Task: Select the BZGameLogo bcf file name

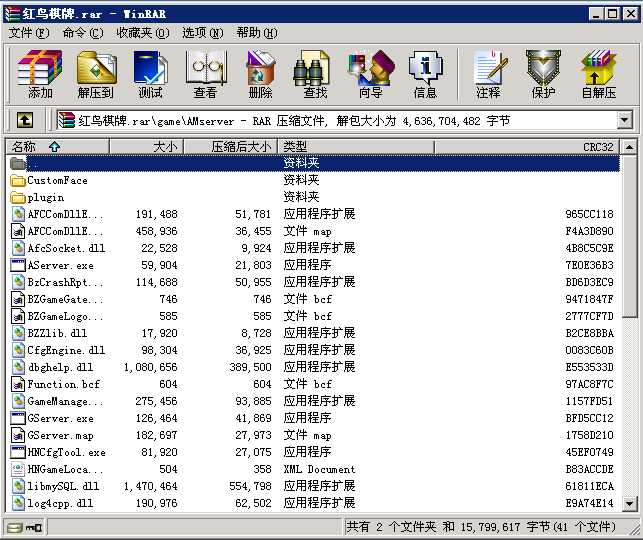Action: 65,316
